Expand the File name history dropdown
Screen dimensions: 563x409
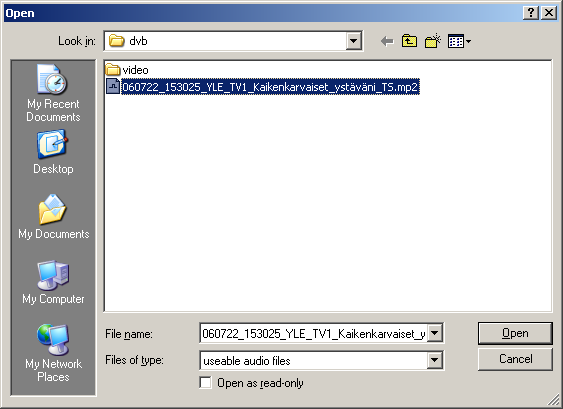click(434, 333)
